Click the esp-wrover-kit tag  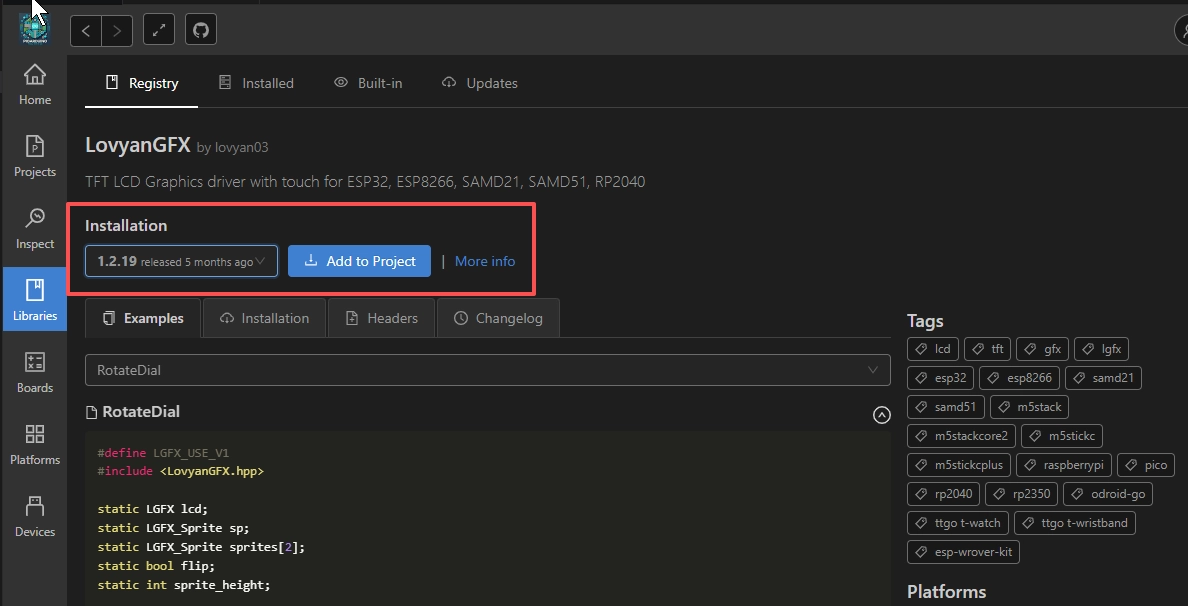(963, 552)
